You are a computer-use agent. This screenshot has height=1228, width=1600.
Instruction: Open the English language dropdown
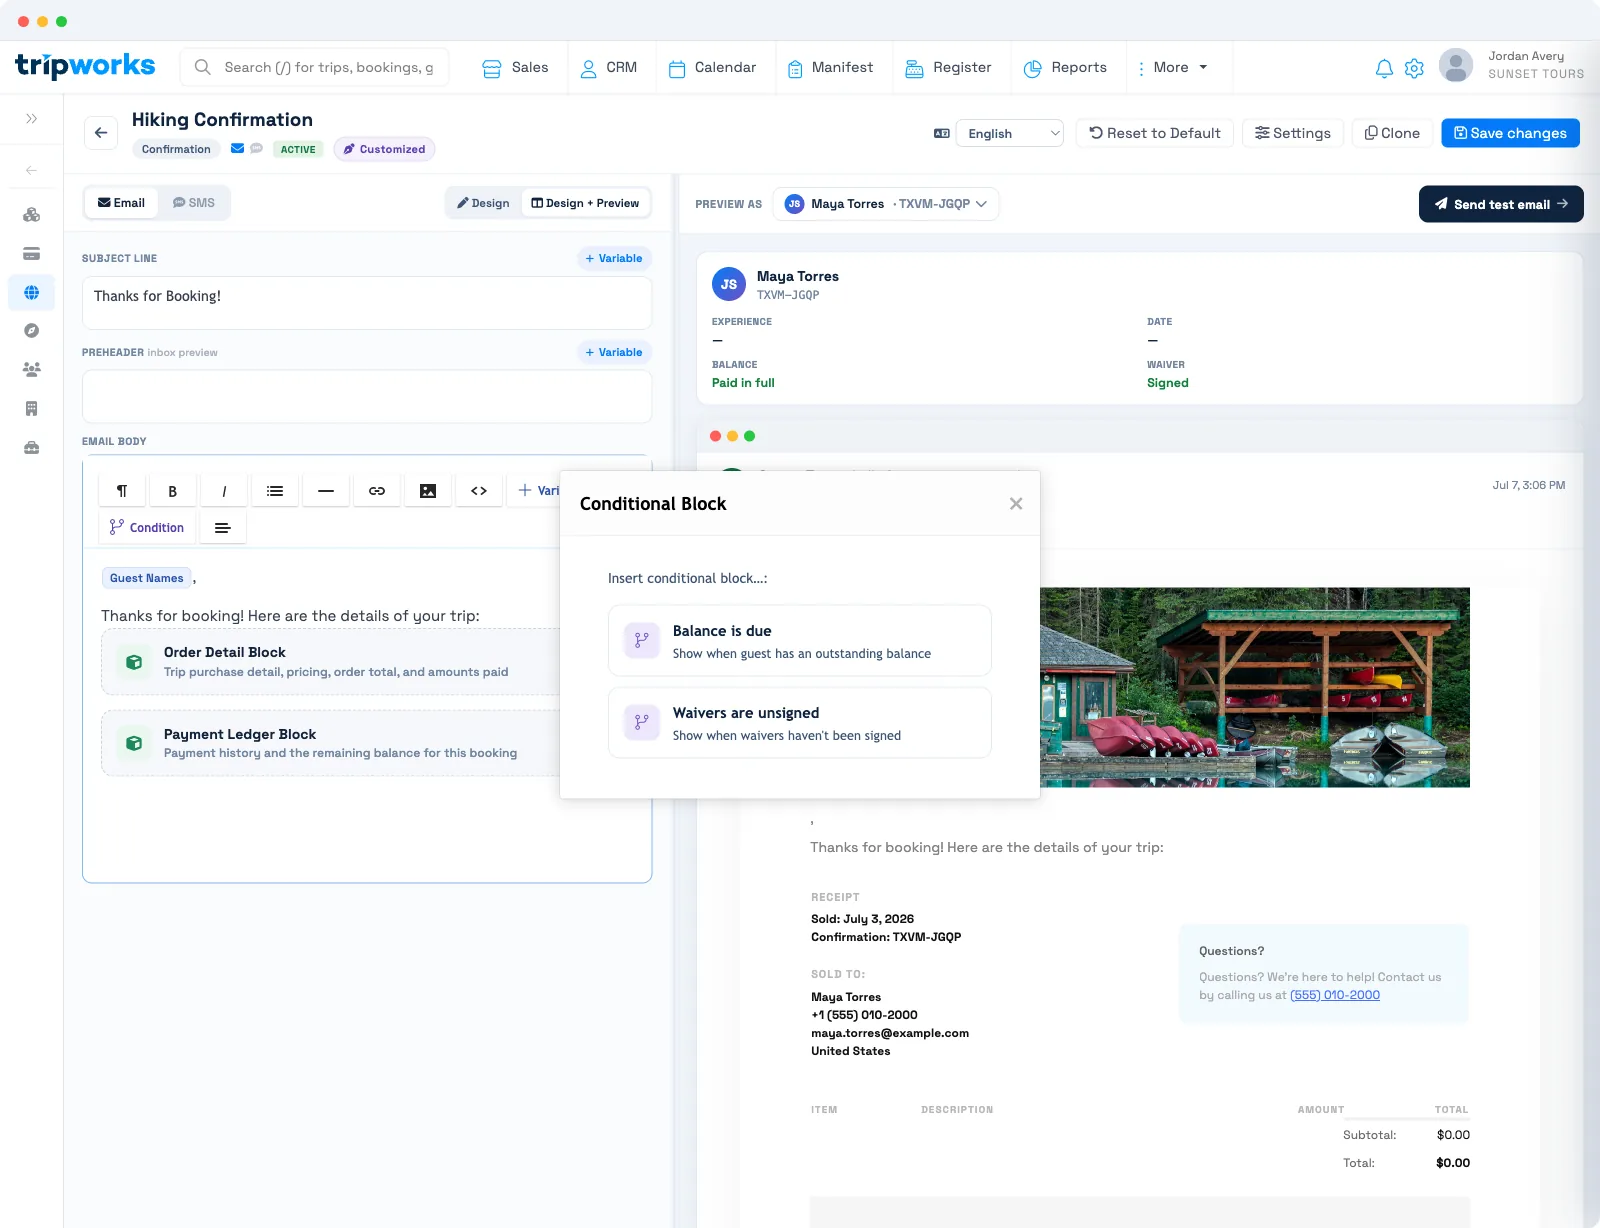[x=1010, y=133]
